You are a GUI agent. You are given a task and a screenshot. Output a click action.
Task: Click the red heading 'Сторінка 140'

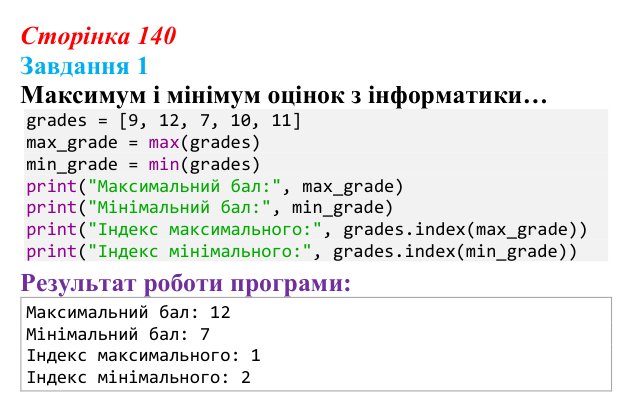click(x=98, y=36)
